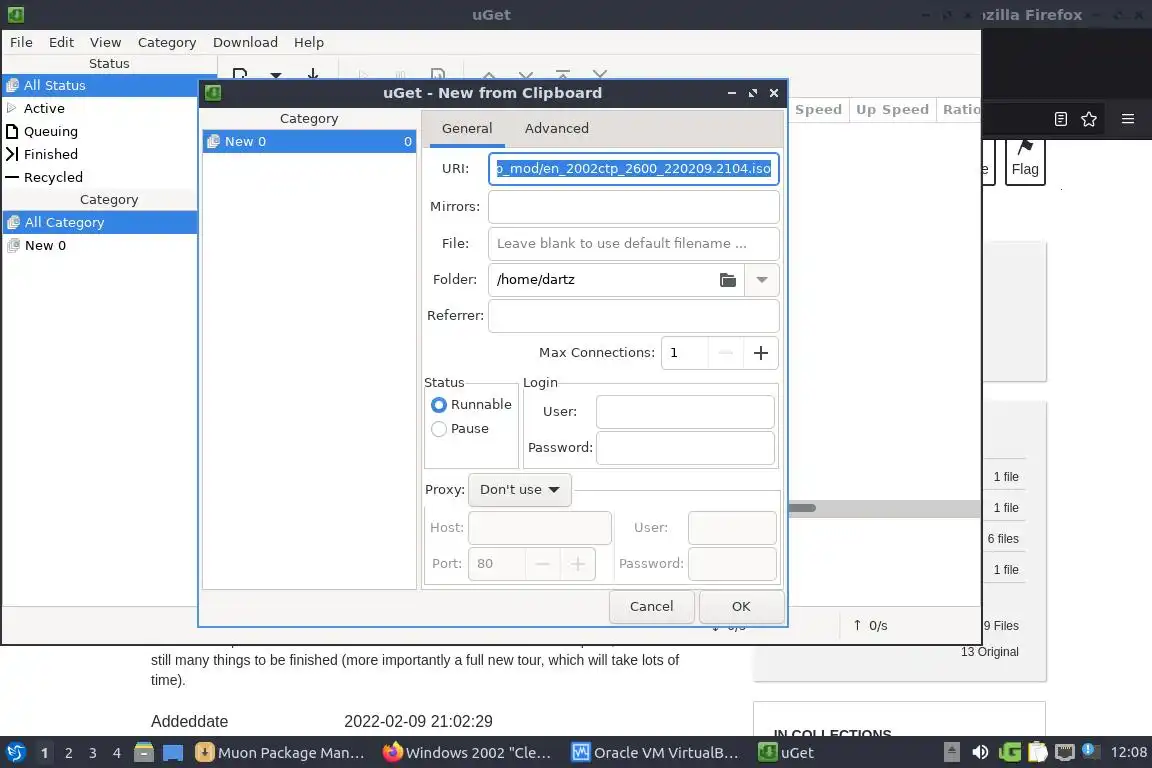The height and width of the screenshot is (768, 1152).
Task: Select All Category in main window sidebar
Action: click(99, 223)
